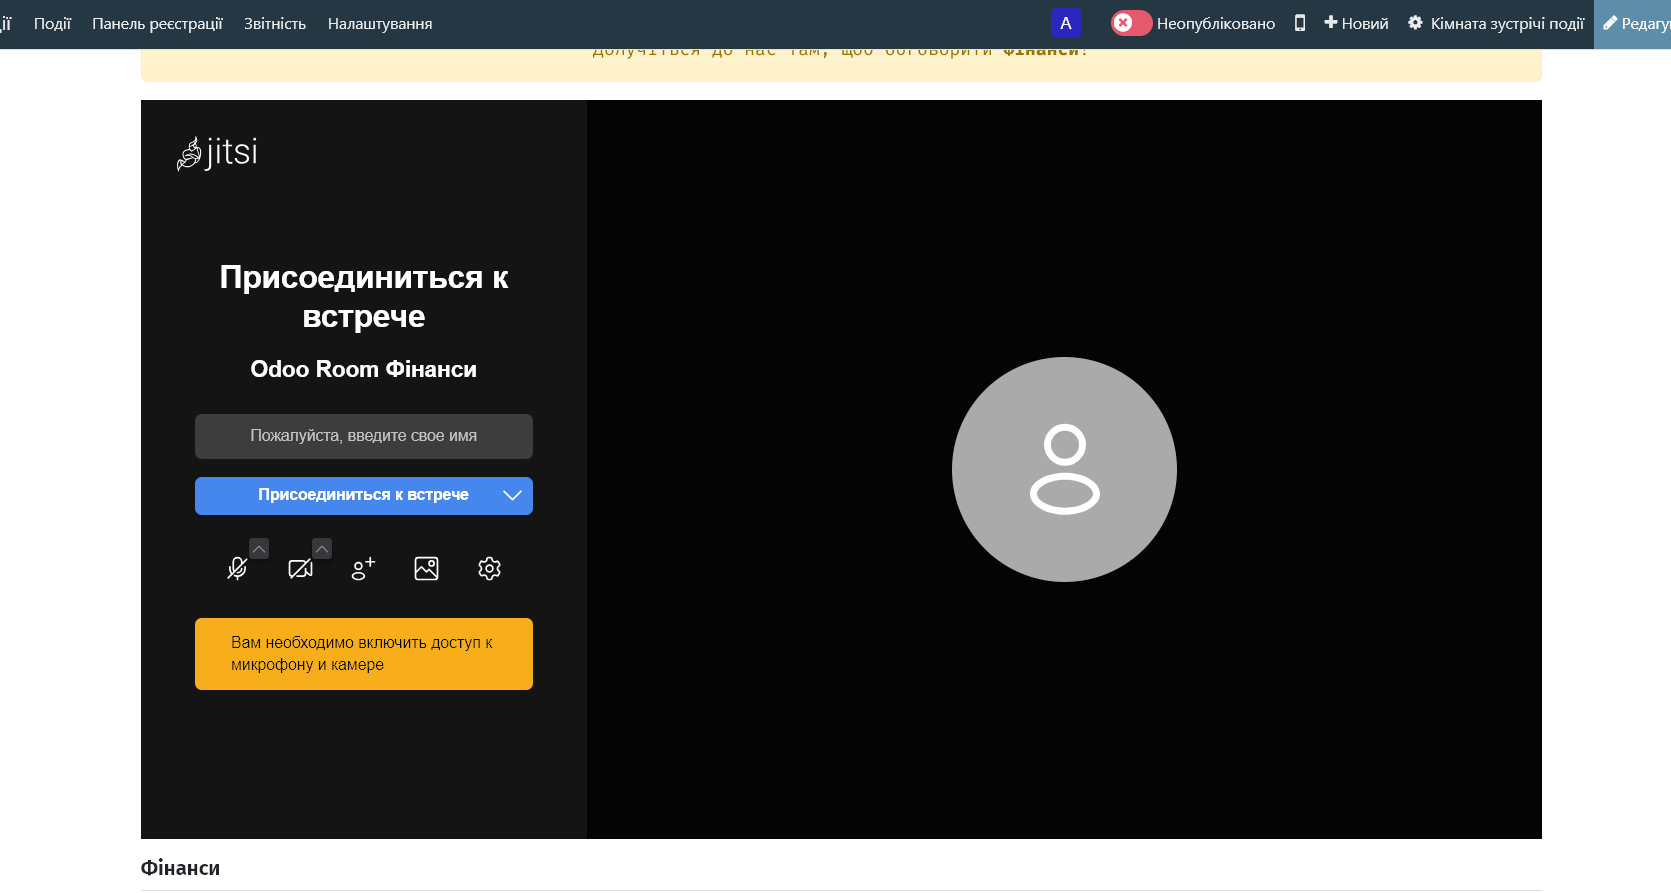
Task: Open Jitsi settings gear icon
Action: pyautogui.click(x=489, y=569)
